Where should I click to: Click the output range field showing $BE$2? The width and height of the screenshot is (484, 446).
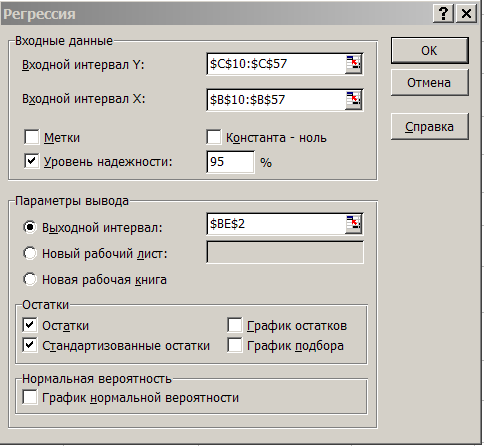276,224
